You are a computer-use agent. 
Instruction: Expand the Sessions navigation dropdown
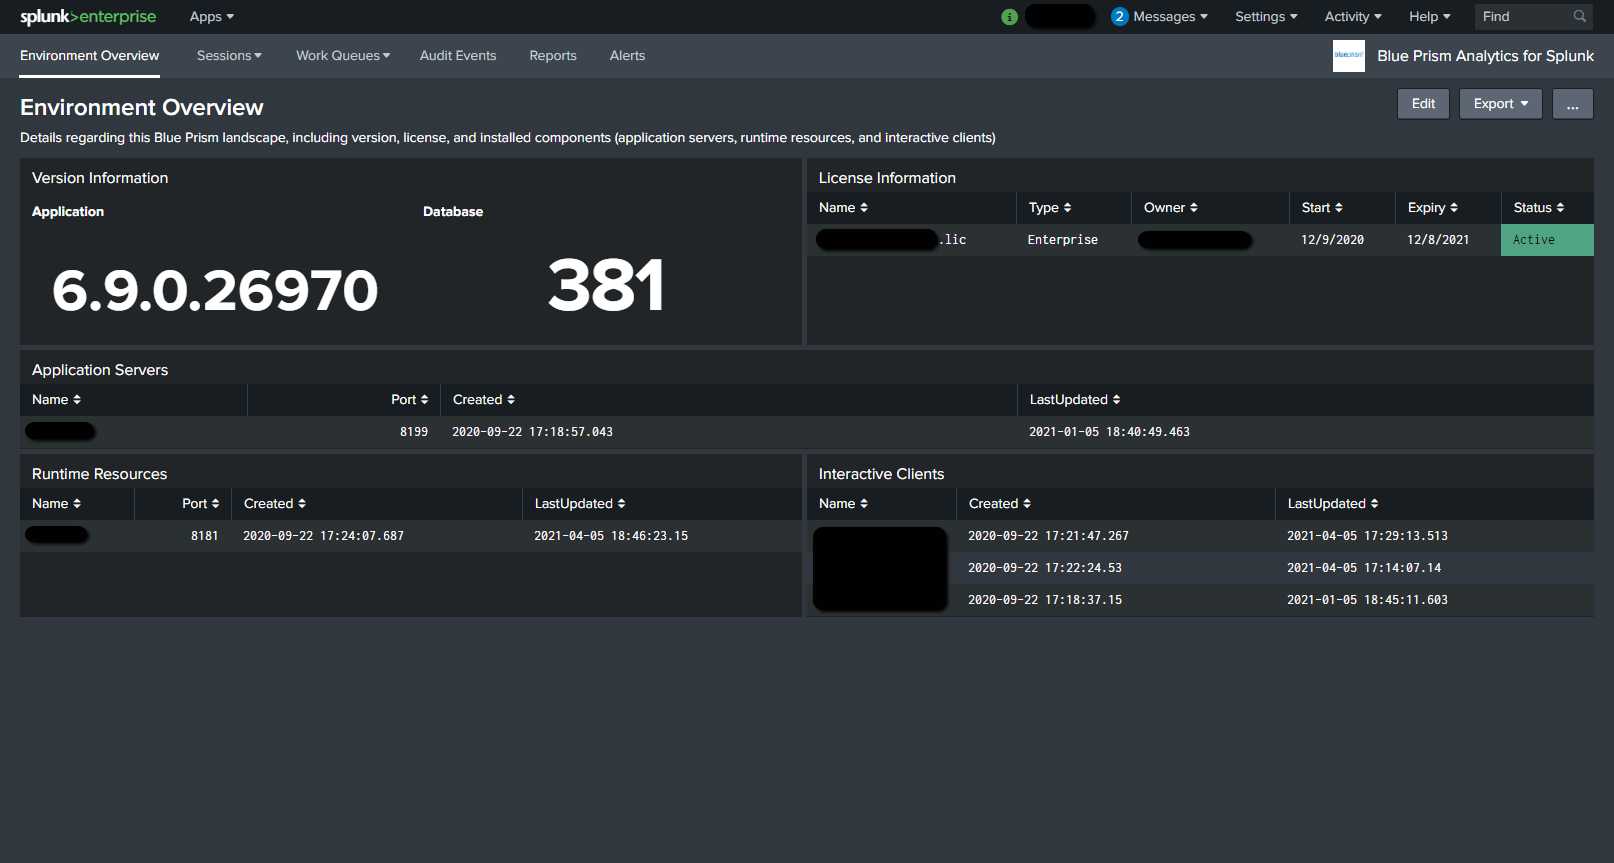point(229,56)
